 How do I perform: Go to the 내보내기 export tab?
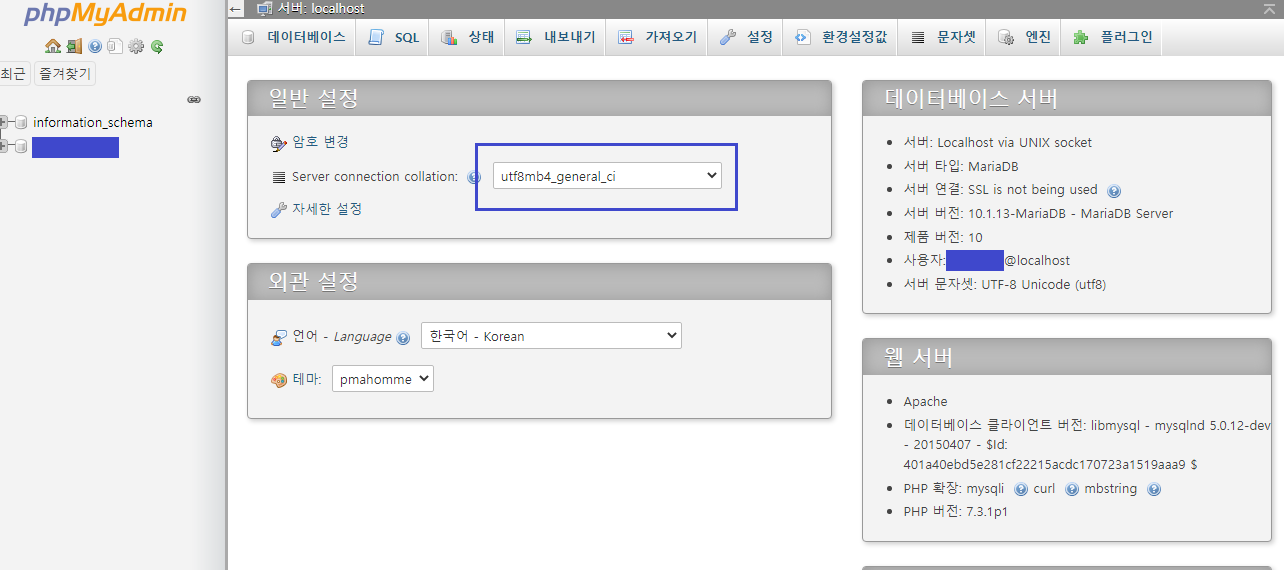click(556, 37)
